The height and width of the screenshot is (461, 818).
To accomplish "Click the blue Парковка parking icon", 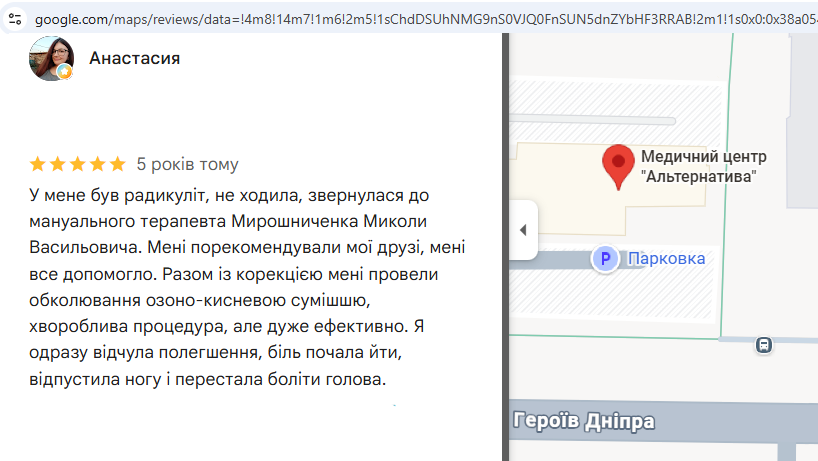I will click(x=605, y=258).
